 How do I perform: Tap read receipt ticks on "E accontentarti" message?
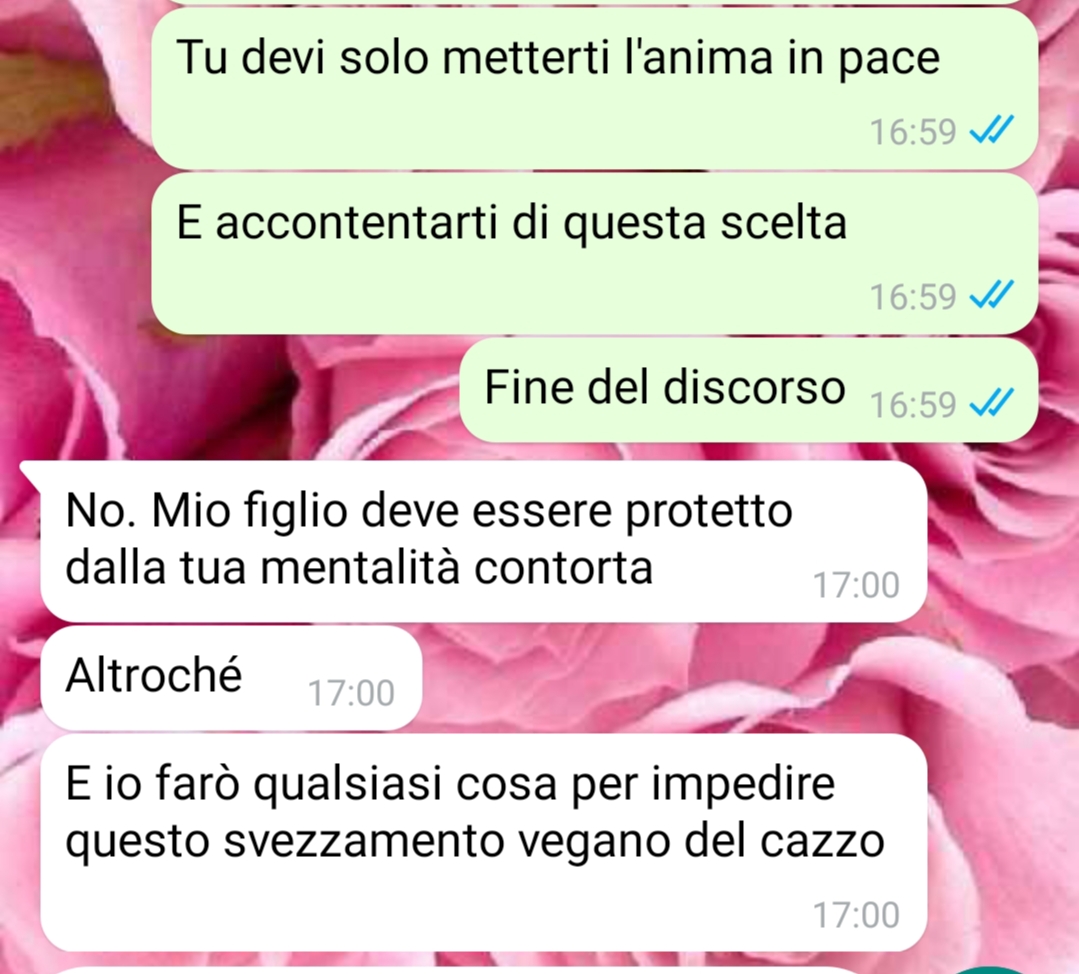(992, 295)
